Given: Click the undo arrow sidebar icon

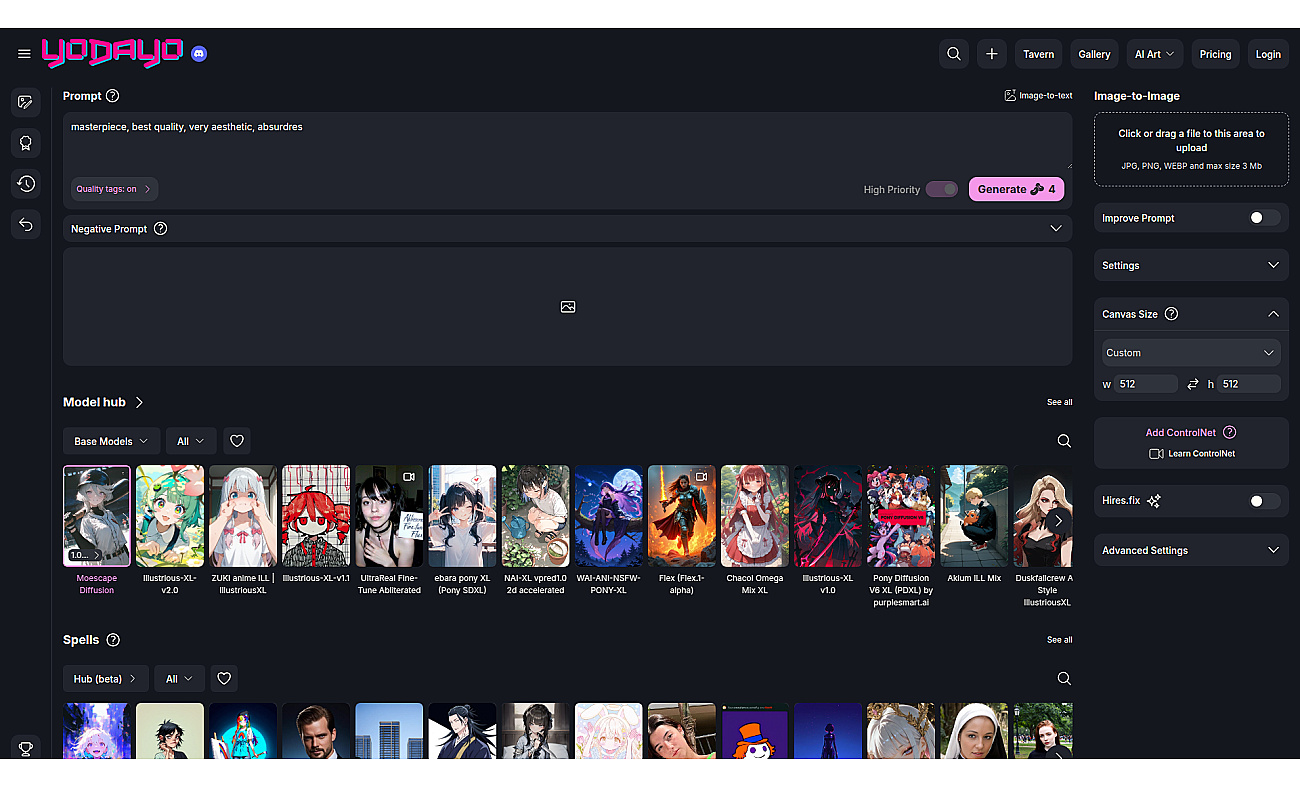Looking at the screenshot, I should 26,225.
